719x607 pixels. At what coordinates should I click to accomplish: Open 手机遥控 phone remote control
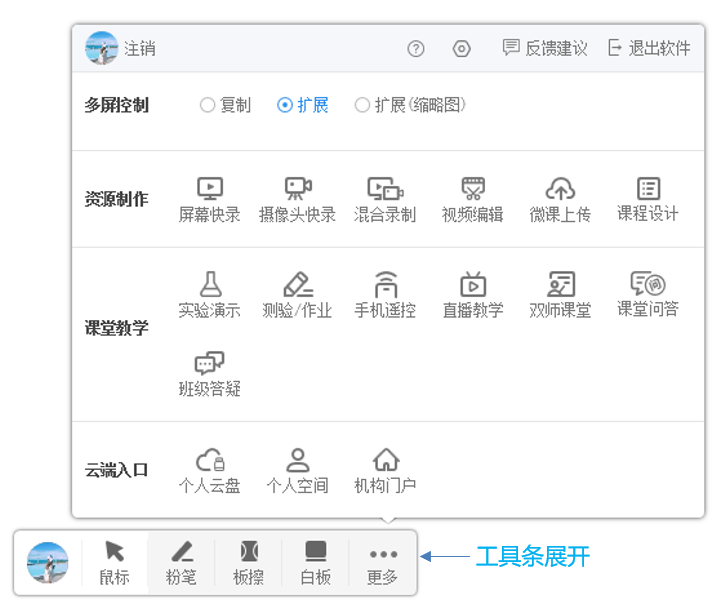(x=385, y=295)
